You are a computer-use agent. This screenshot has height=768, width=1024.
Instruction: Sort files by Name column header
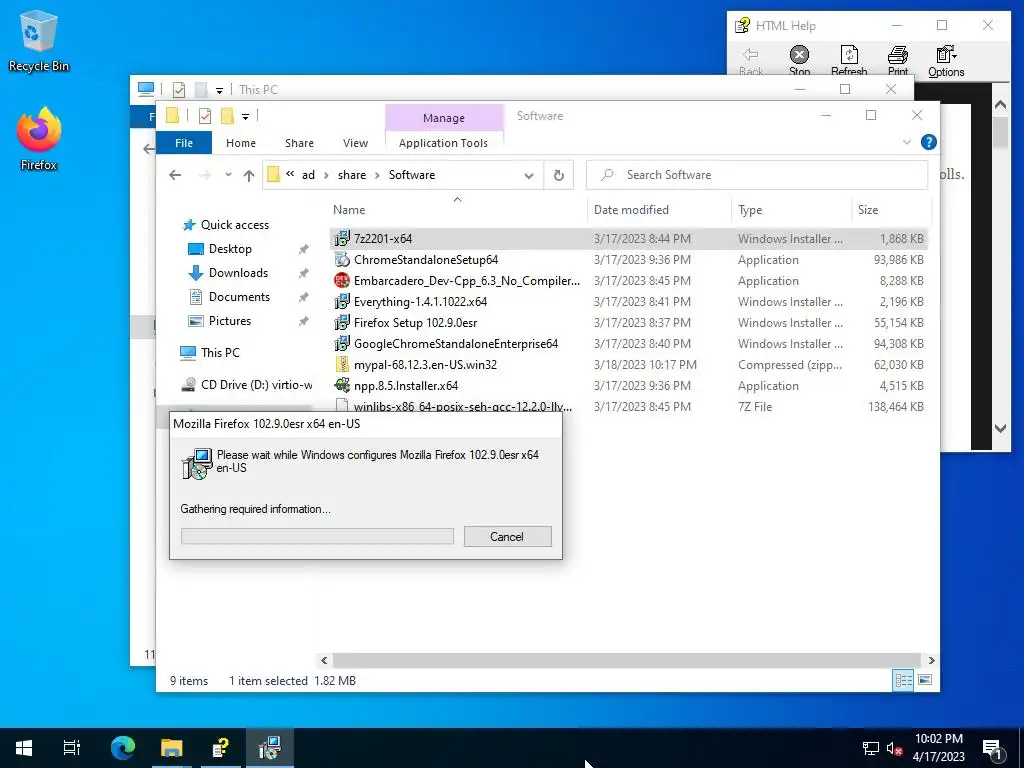coord(457,210)
